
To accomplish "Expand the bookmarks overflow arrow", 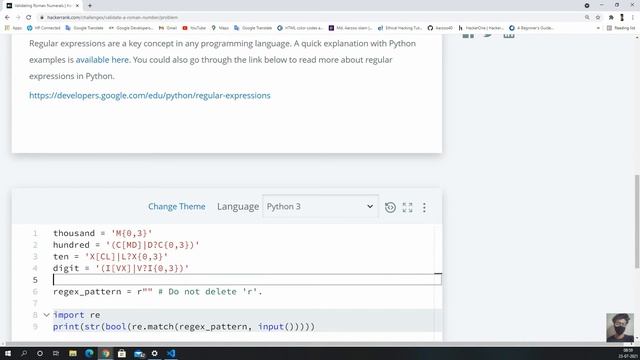I will pyautogui.click(x=598, y=28).
